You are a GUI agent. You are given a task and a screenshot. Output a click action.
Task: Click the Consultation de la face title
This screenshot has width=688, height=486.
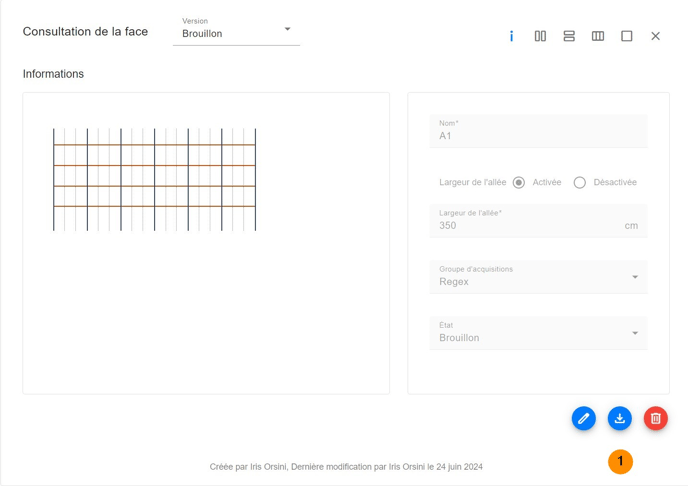coord(85,32)
